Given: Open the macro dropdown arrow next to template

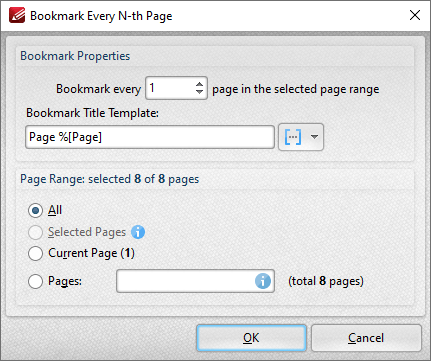Looking at the screenshot, I should (314, 137).
